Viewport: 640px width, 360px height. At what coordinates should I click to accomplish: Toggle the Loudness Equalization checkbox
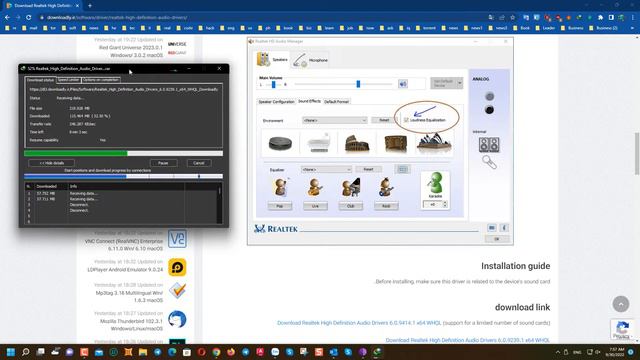pos(406,120)
